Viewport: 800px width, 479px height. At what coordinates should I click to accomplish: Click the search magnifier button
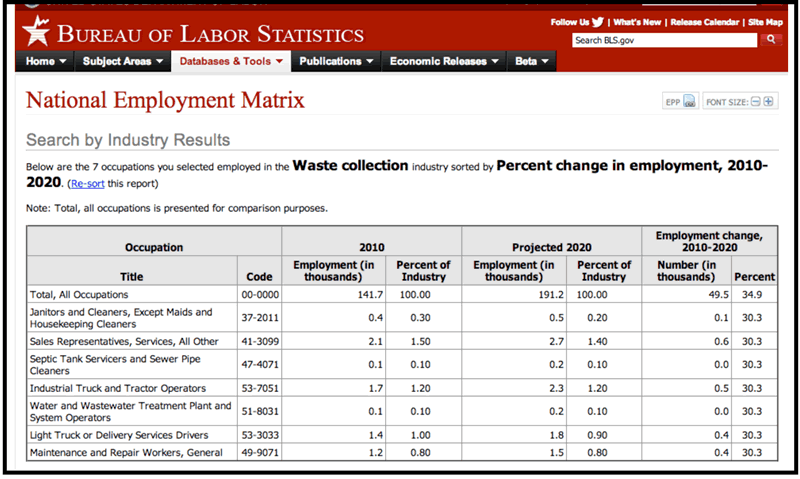pyautogui.click(x=771, y=40)
